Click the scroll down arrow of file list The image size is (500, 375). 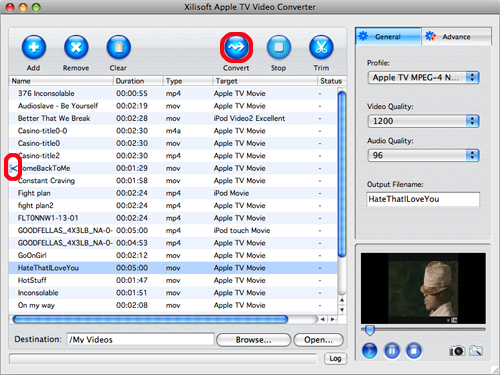[x=342, y=310]
